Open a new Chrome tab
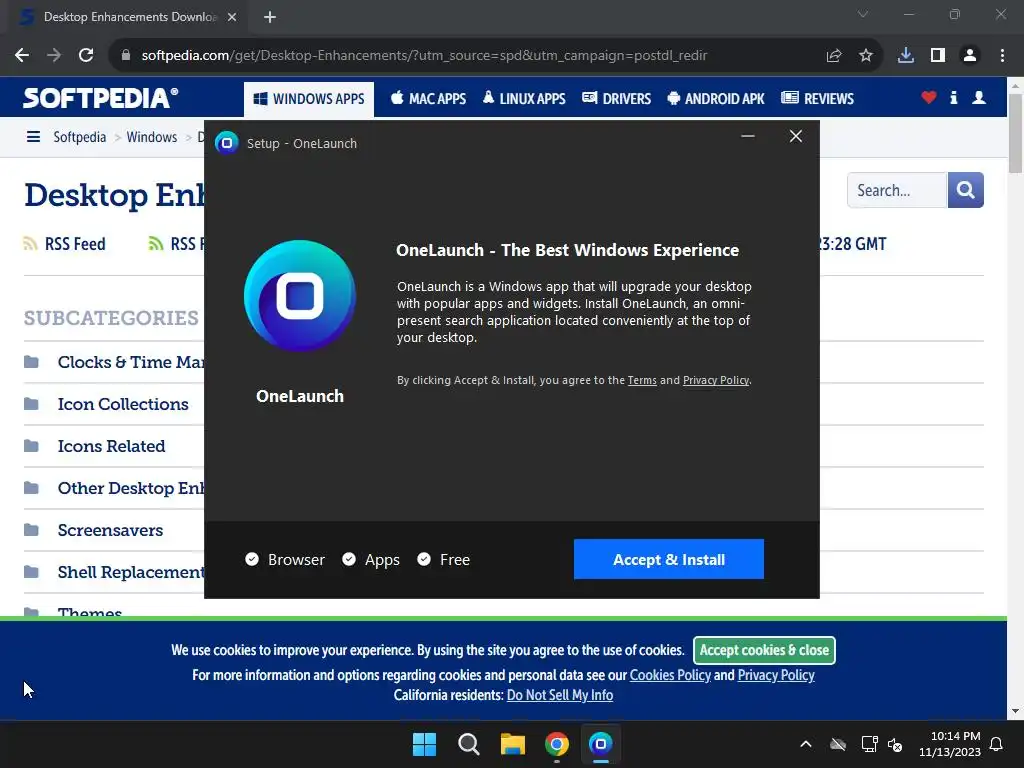1024x768 pixels. point(270,17)
